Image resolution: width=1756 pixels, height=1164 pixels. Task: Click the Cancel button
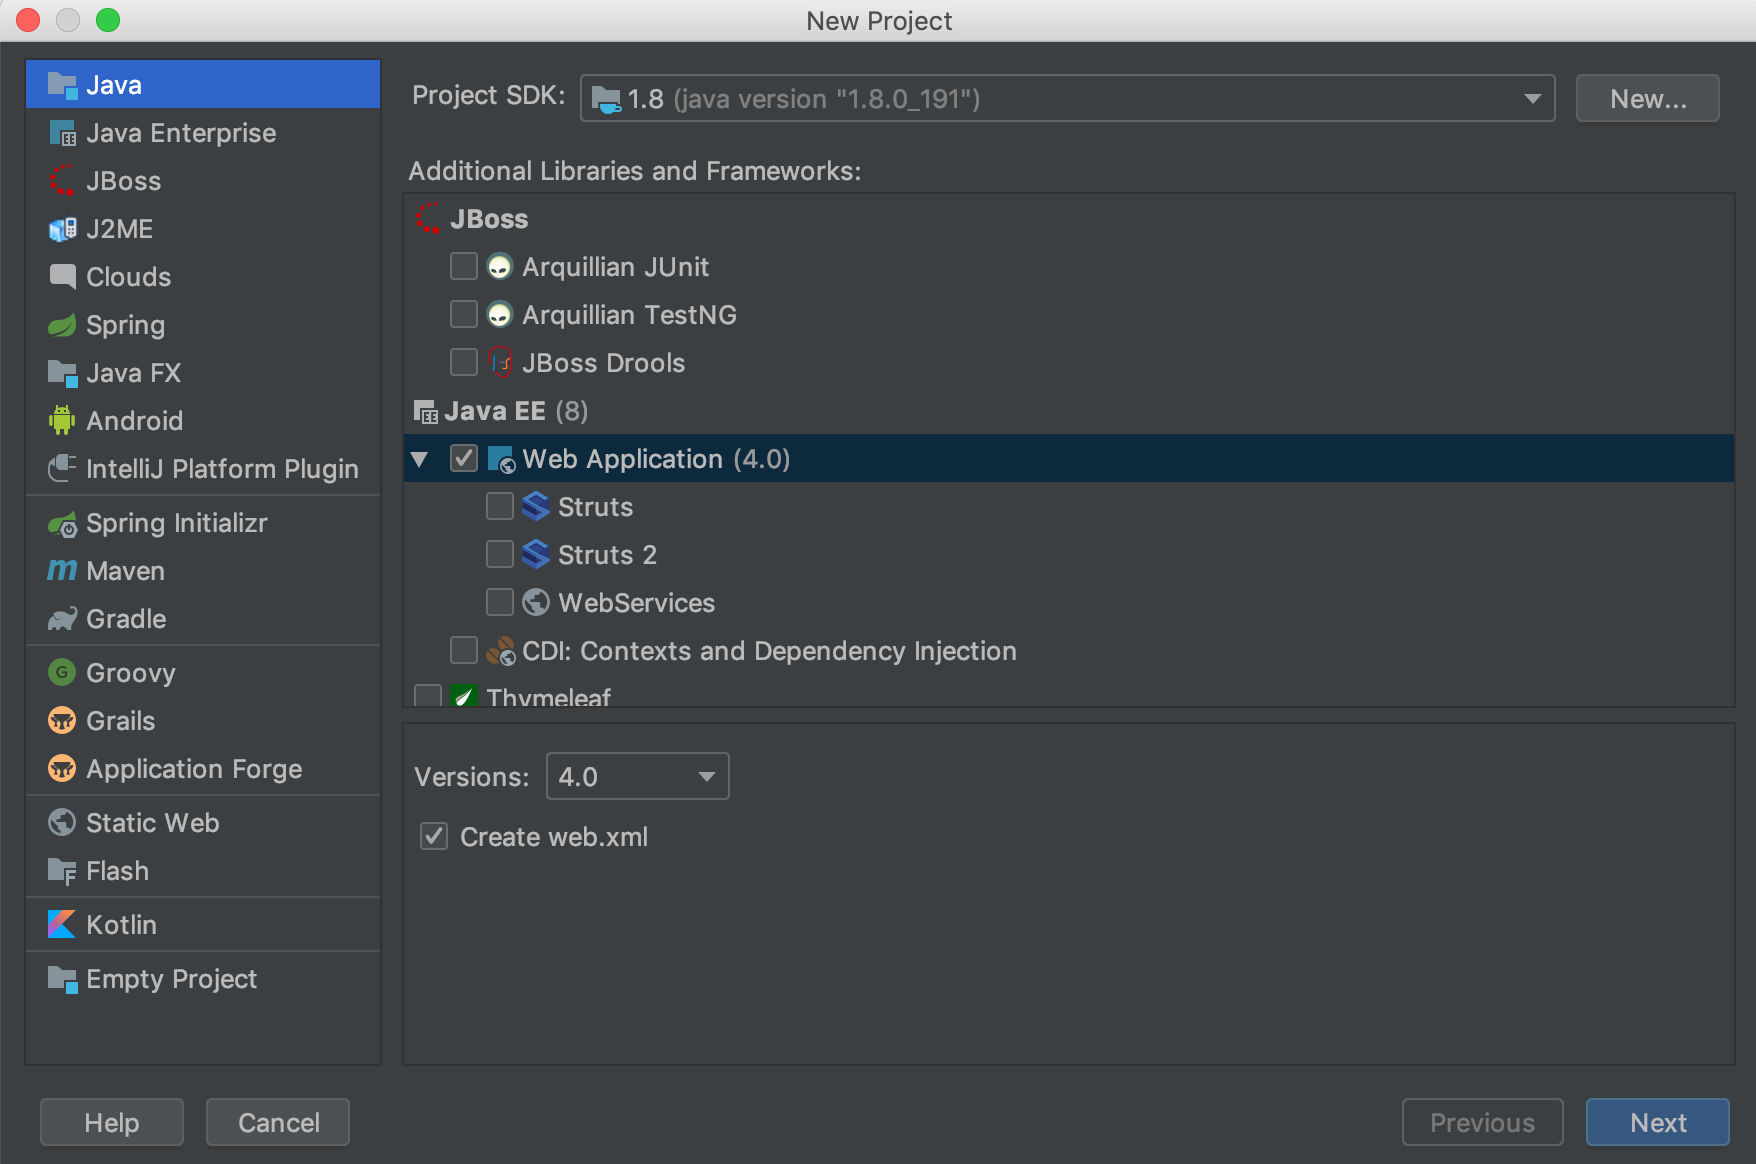click(x=278, y=1122)
